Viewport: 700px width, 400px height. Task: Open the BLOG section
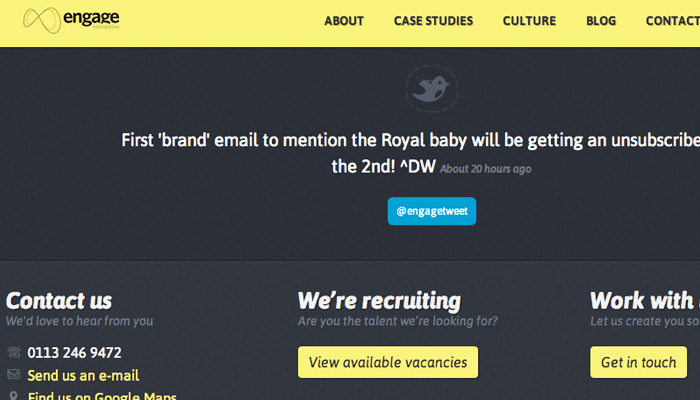coord(601,21)
